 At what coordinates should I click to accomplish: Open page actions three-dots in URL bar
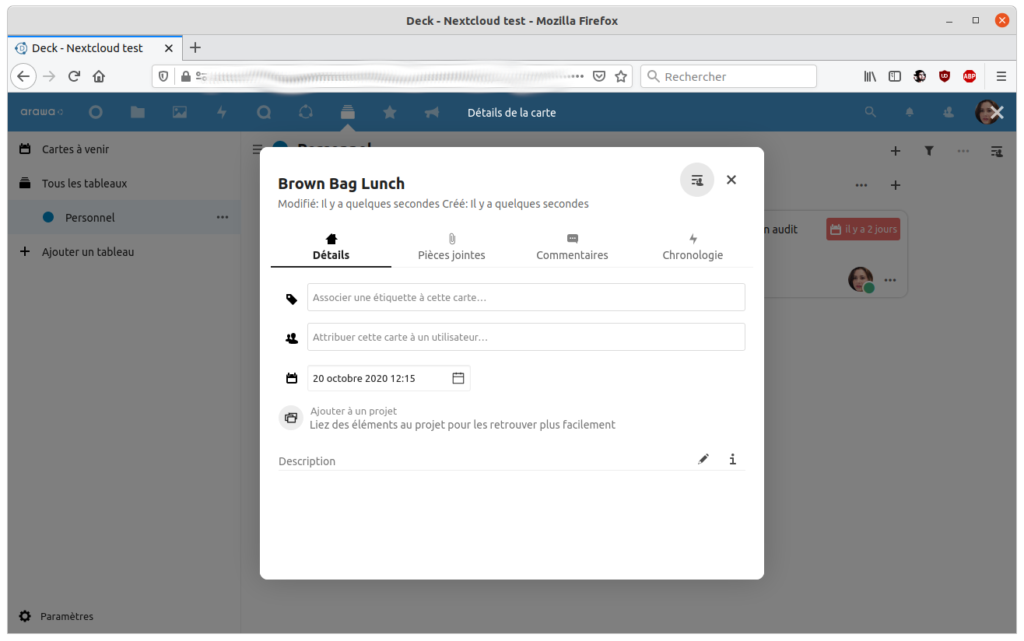(577, 76)
